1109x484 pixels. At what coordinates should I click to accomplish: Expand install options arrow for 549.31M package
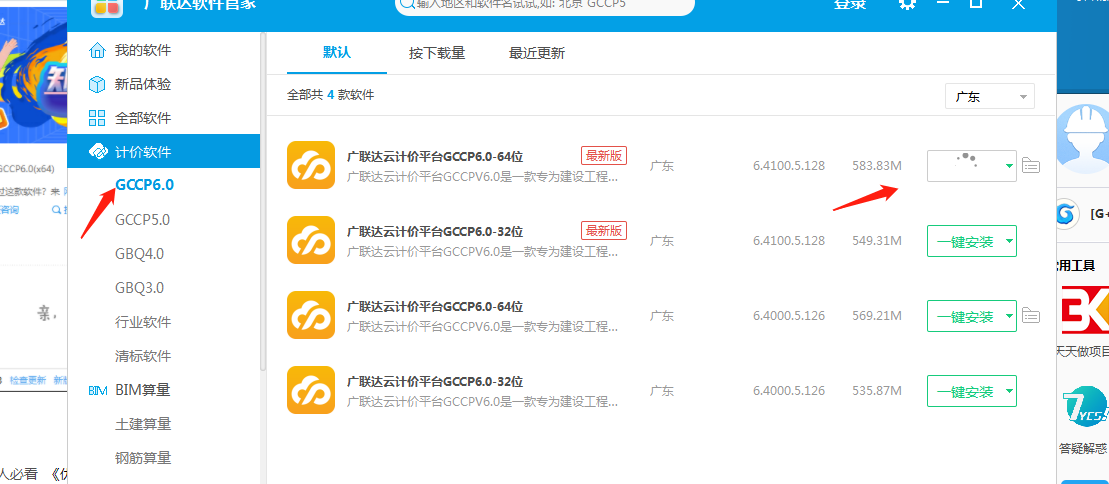pos(1009,241)
